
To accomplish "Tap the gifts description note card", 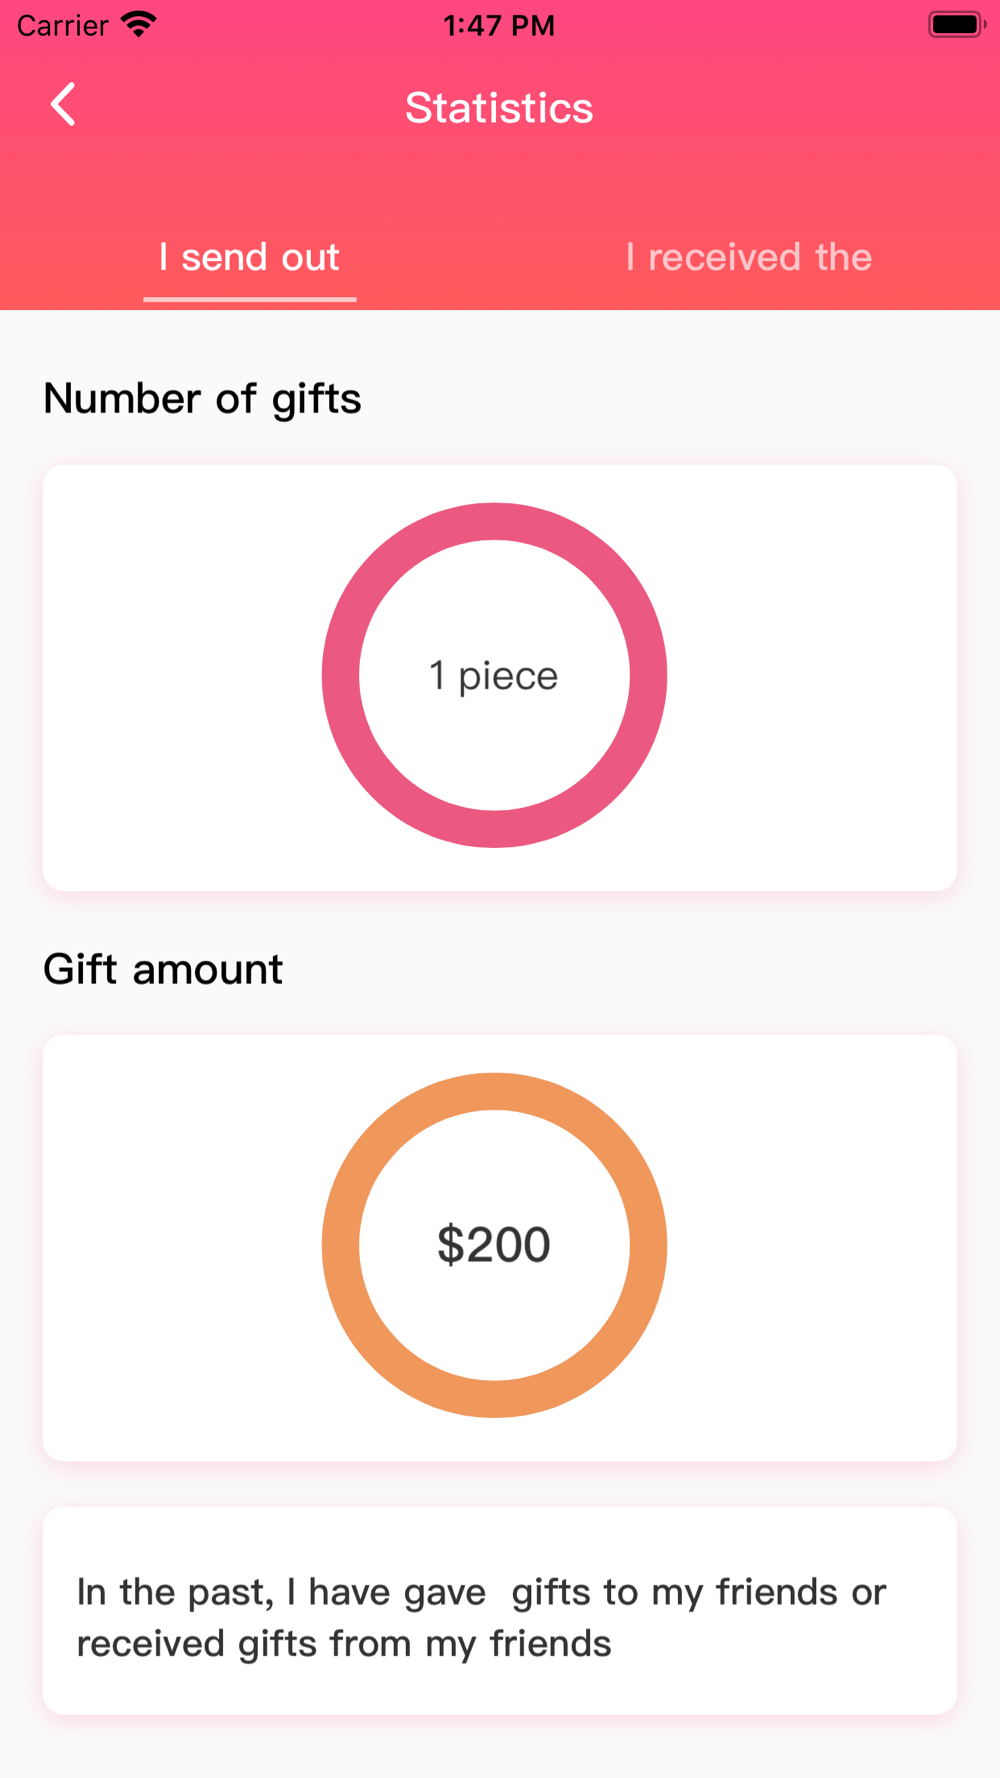I will pyautogui.click(x=500, y=1610).
